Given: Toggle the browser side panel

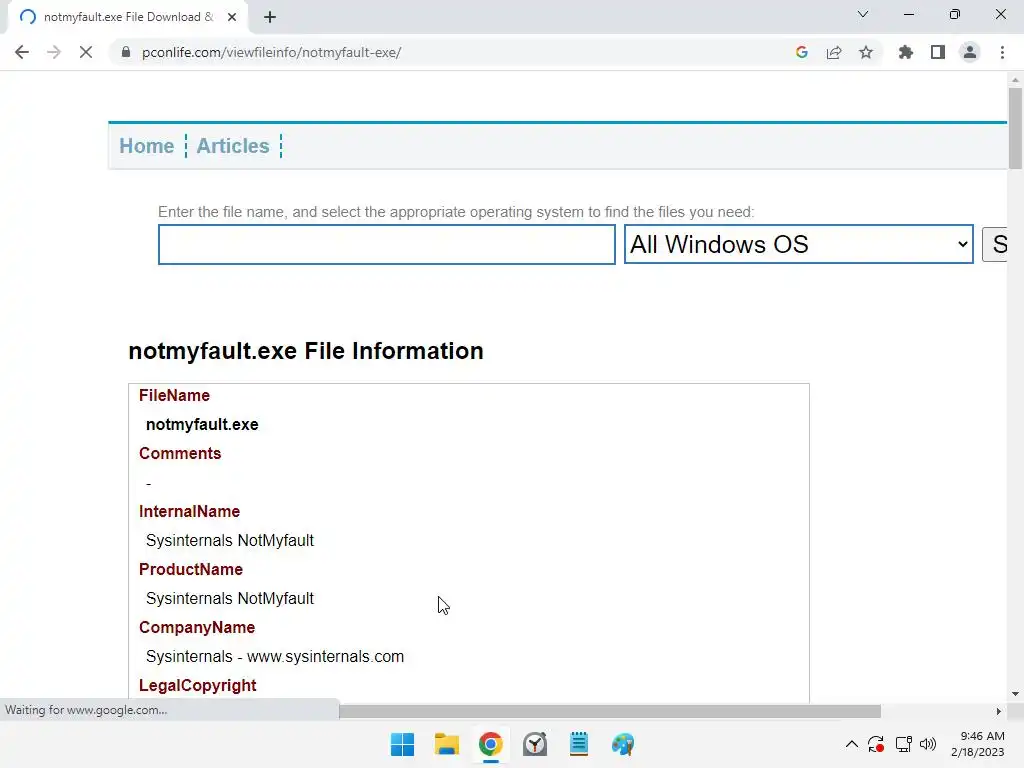Looking at the screenshot, I should point(938,52).
